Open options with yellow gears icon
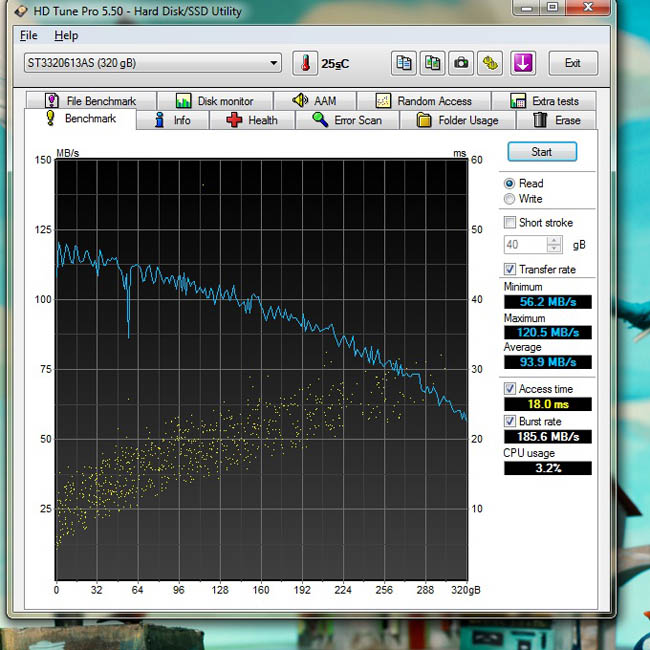 490,63
